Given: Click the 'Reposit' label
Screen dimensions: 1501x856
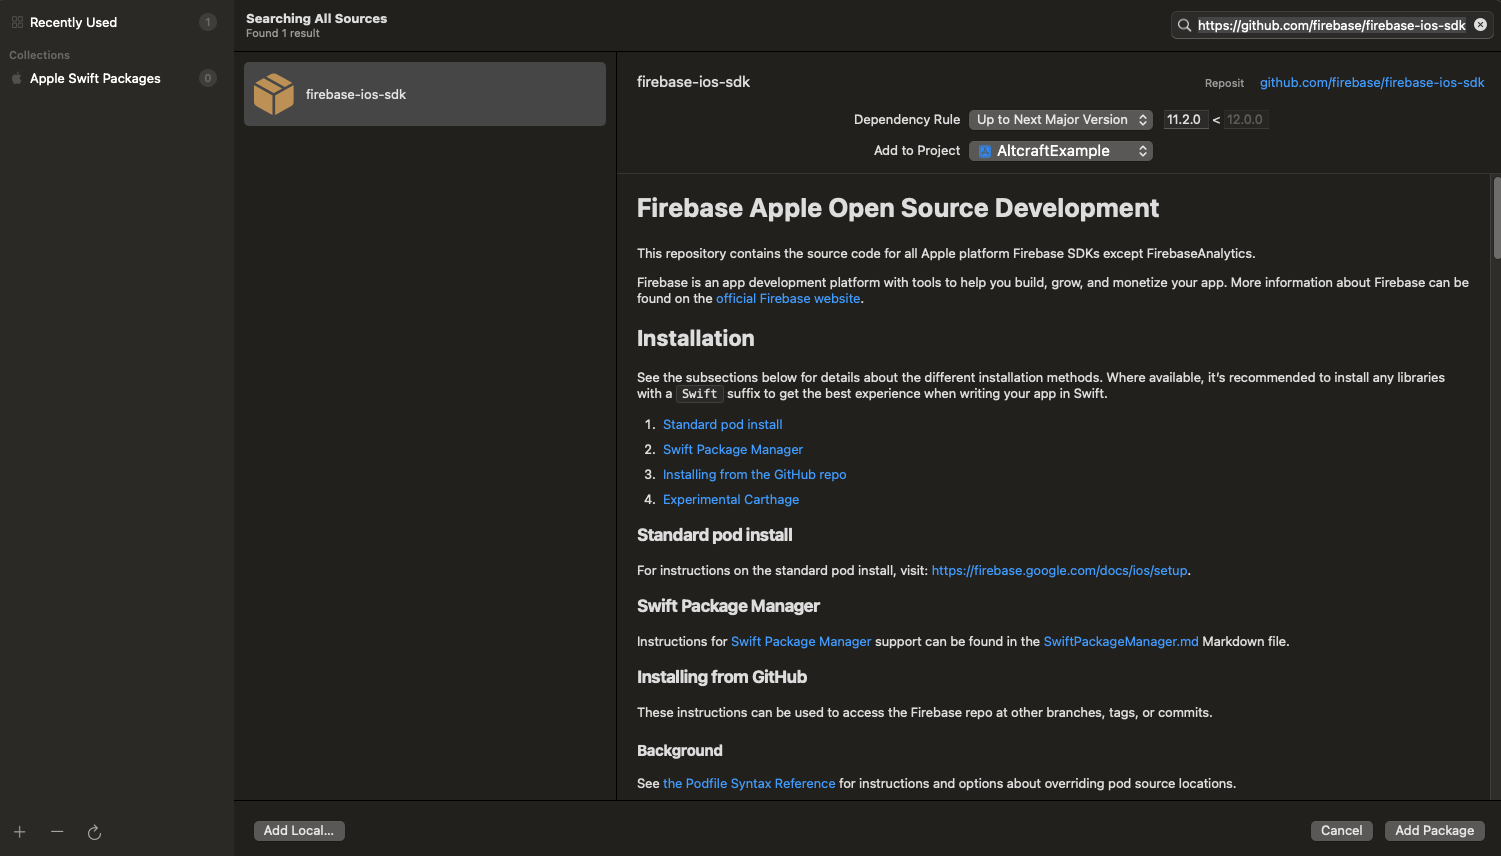Looking at the screenshot, I should (1224, 83).
